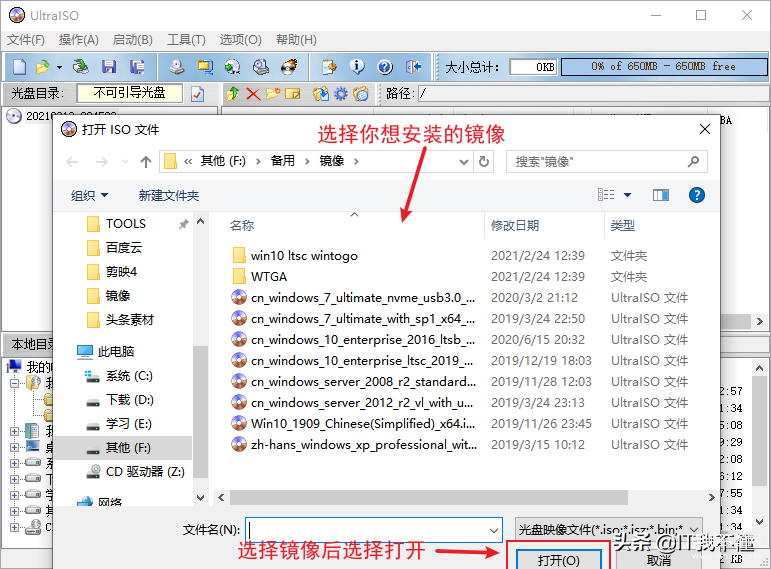Screen dimensions: 771x569
Task: Click the file list horizontal scrollbar
Action: click(428, 498)
